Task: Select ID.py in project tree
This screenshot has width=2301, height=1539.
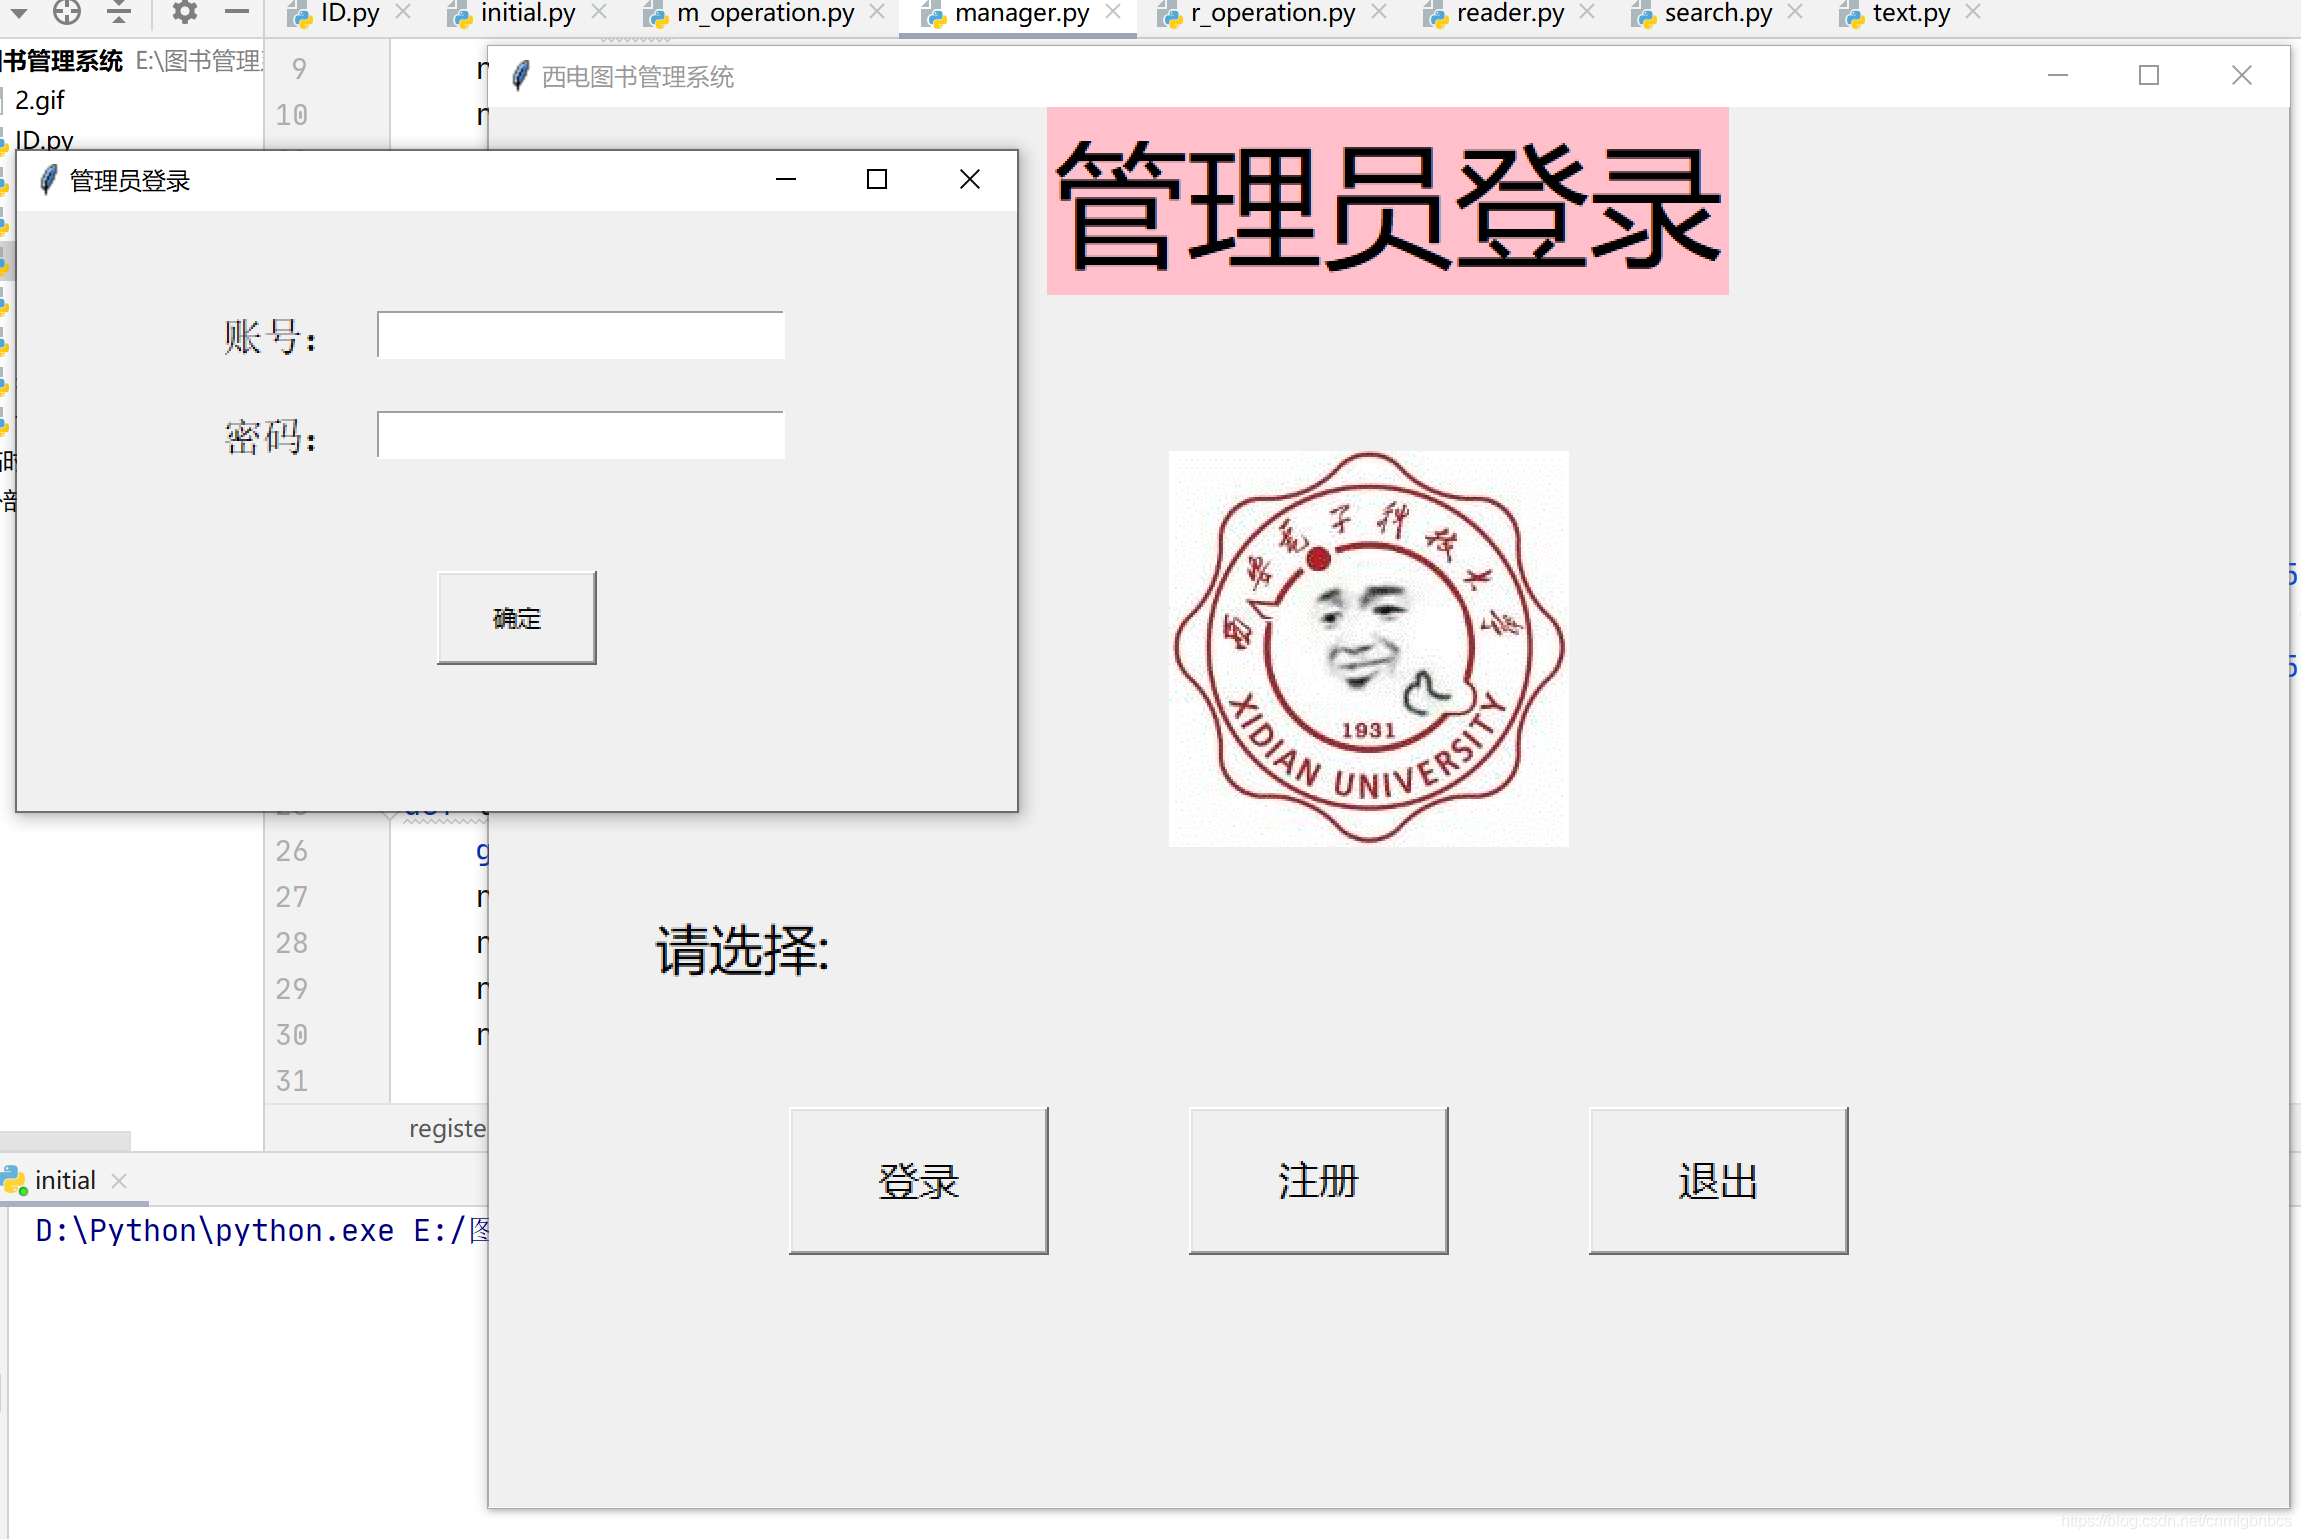Action: coord(44,140)
